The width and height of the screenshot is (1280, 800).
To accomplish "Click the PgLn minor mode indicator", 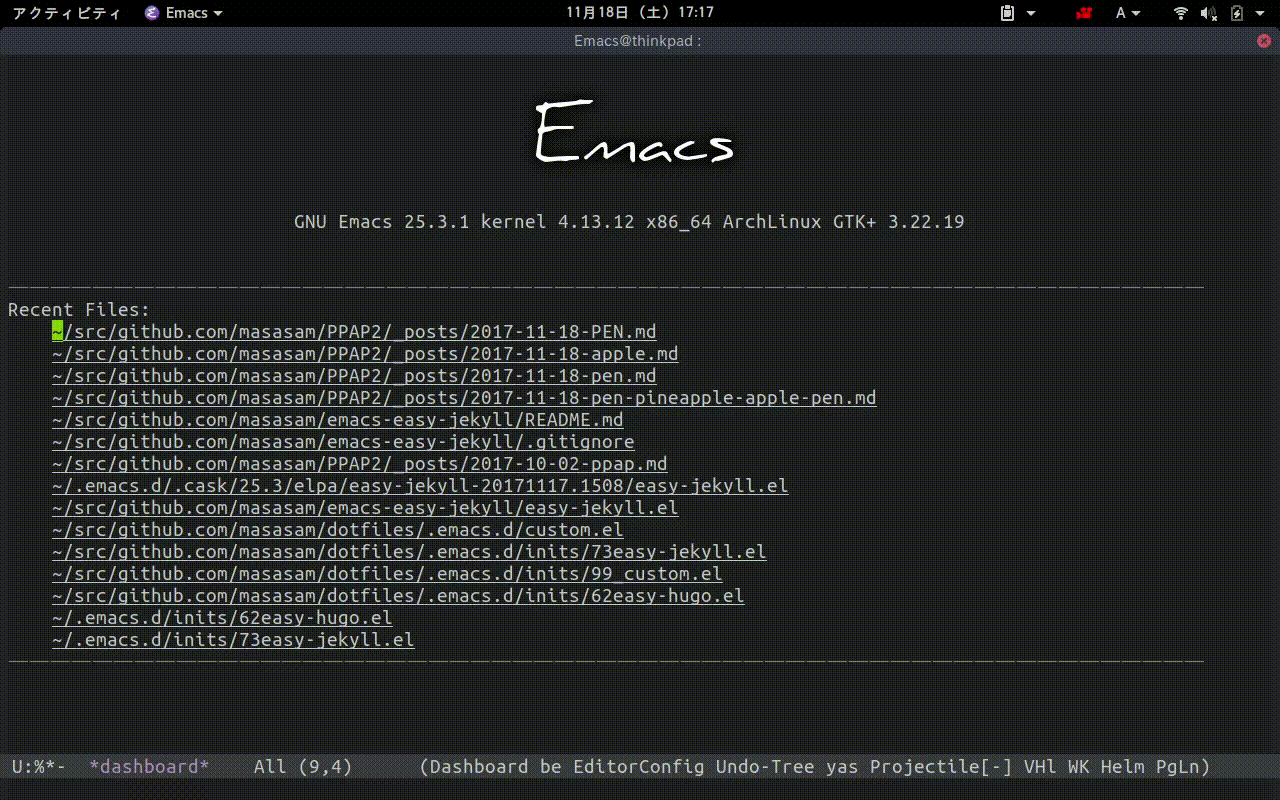I will tap(1178, 767).
